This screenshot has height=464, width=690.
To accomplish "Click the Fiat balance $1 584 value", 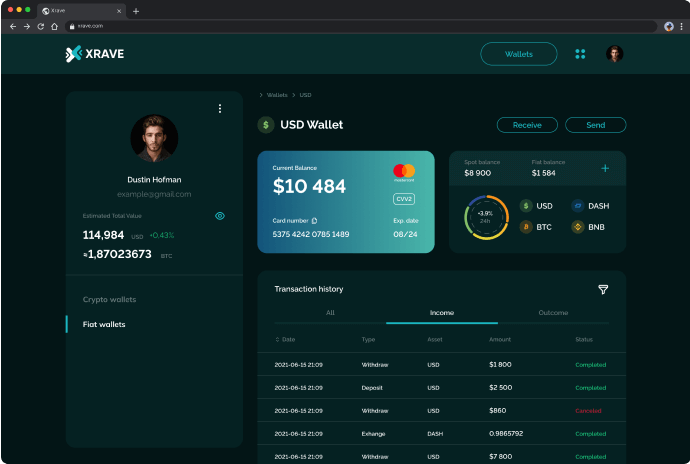I will click(x=543, y=173).
